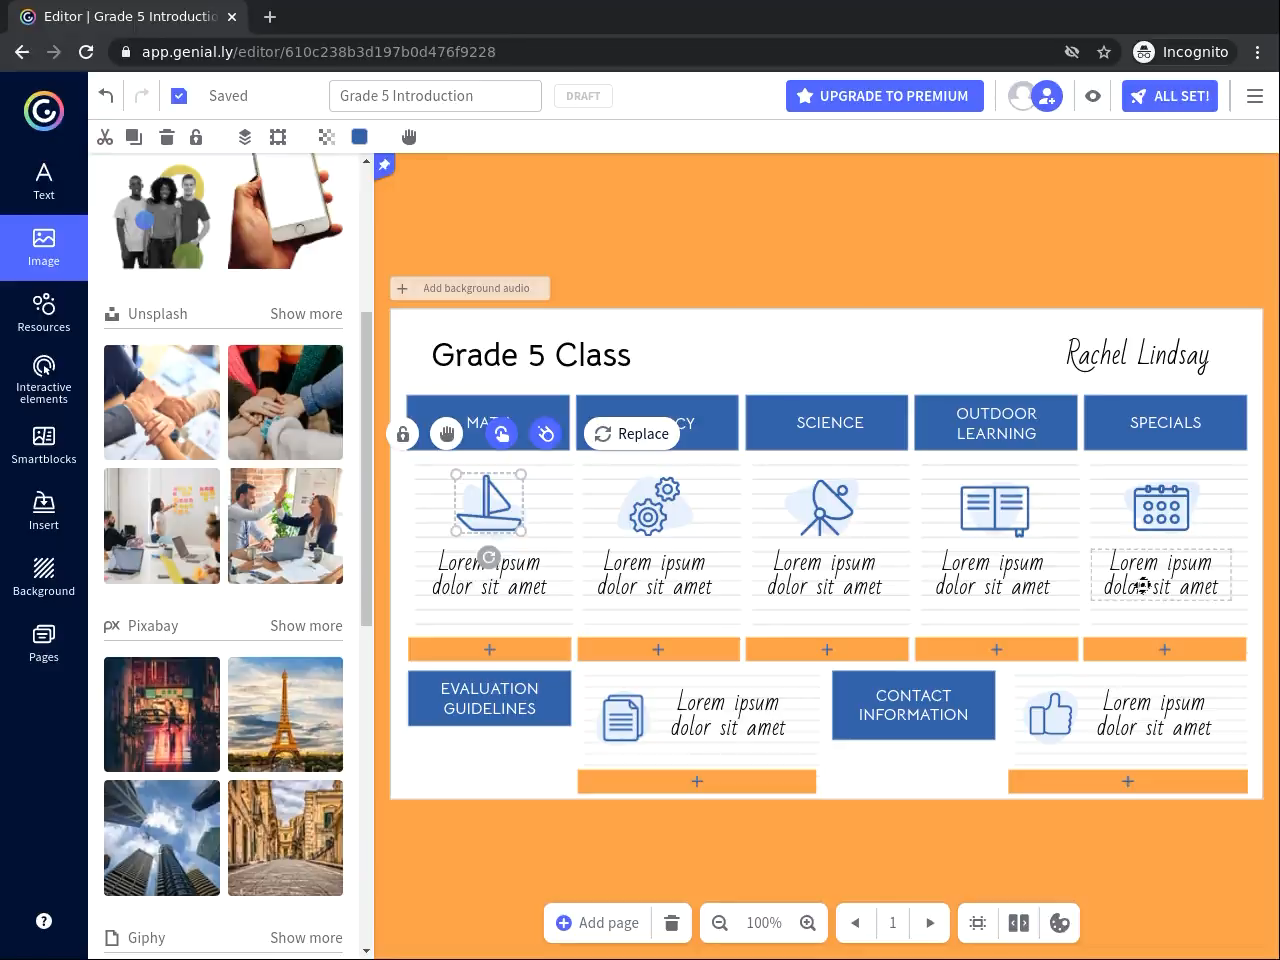This screenshot has height=960, width=1280.
Task: Duplicate selection using the copy icon
Action: [x=134, y=137]
